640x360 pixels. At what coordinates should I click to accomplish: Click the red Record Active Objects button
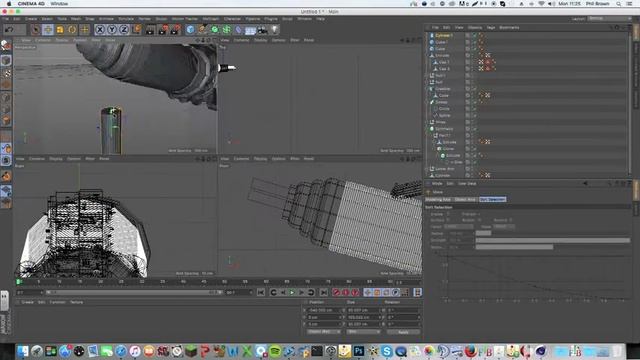point(336,292)
